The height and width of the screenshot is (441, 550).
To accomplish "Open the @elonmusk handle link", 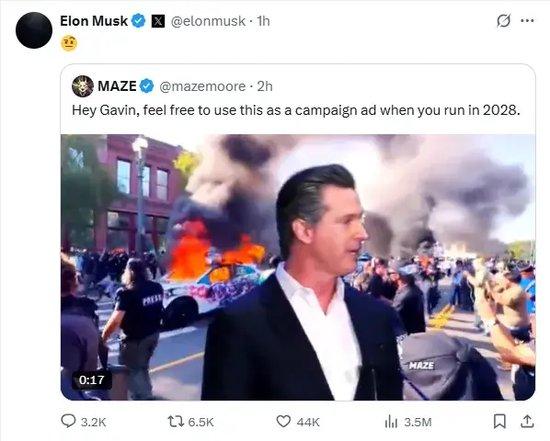I will pos(208,21).
